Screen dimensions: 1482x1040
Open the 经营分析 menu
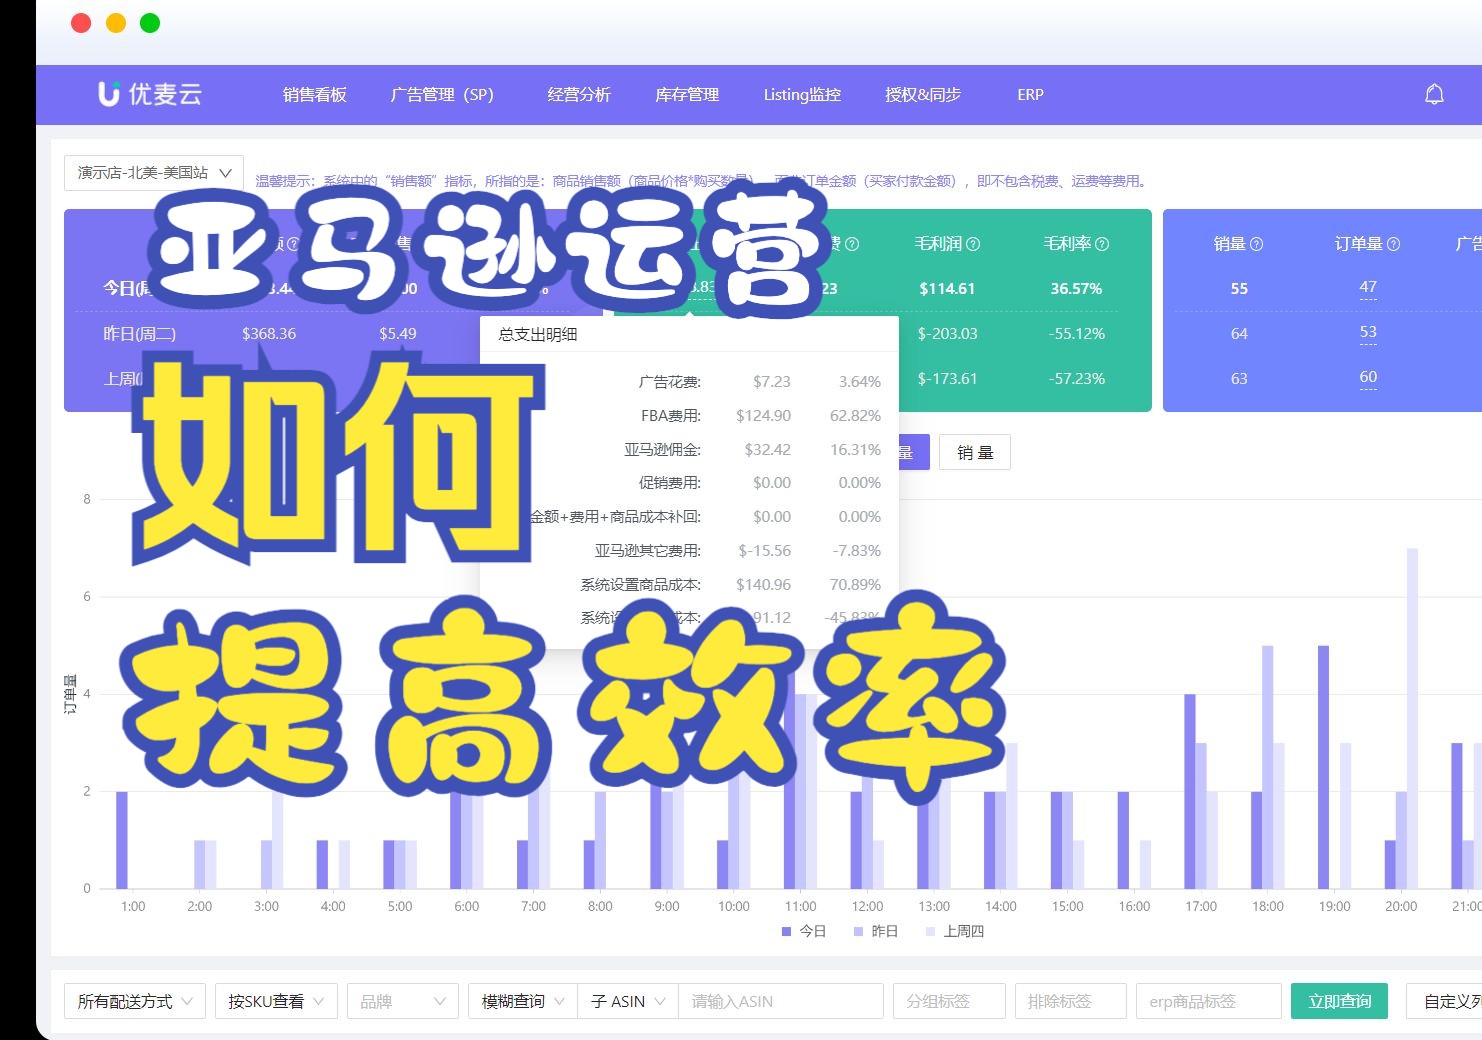coord(579,95)
